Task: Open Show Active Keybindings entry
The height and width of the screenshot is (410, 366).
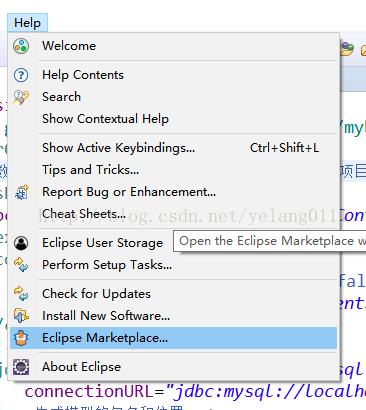Action: [x=173, y=148]
